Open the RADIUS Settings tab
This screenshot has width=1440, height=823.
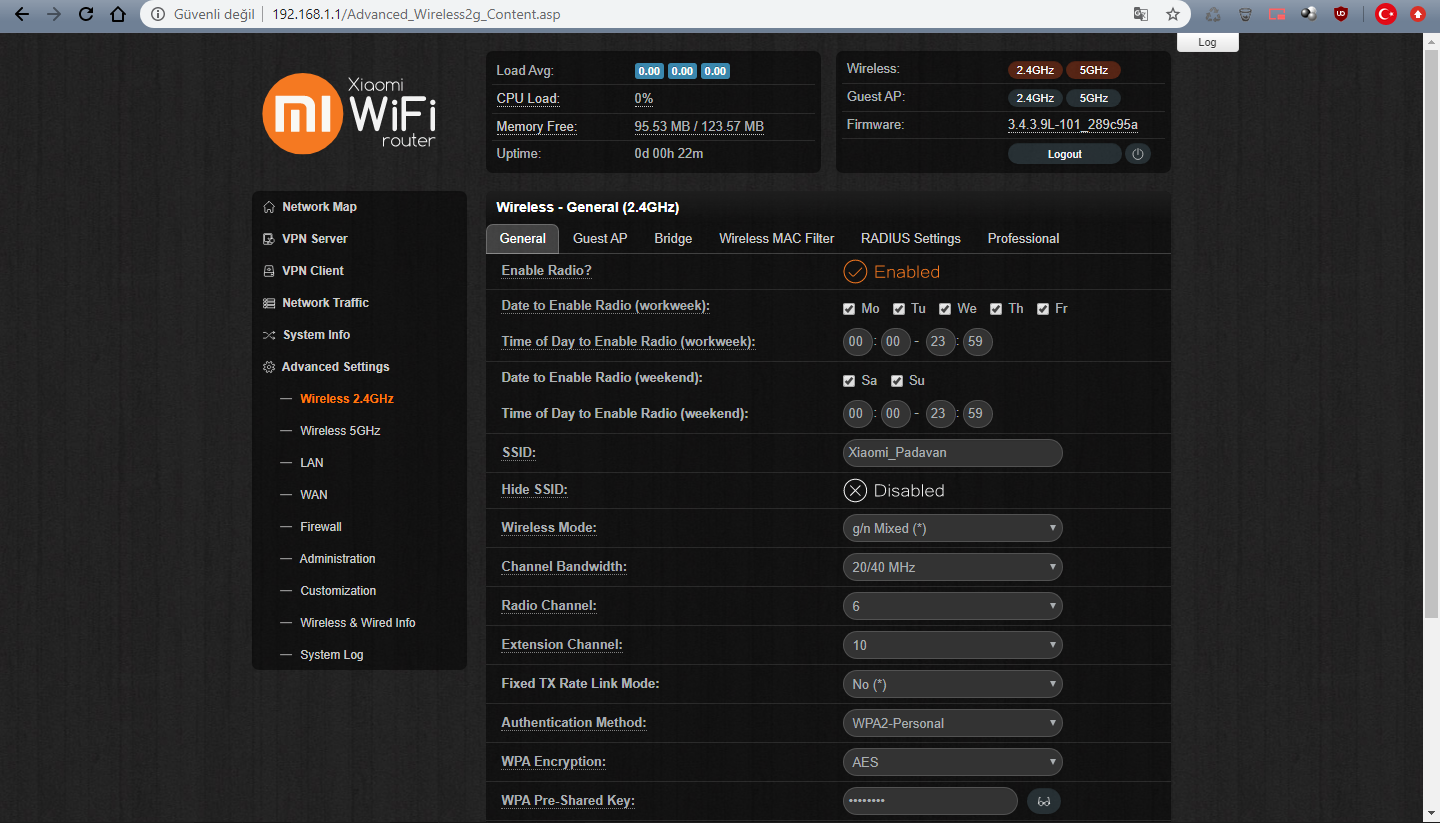911,238
